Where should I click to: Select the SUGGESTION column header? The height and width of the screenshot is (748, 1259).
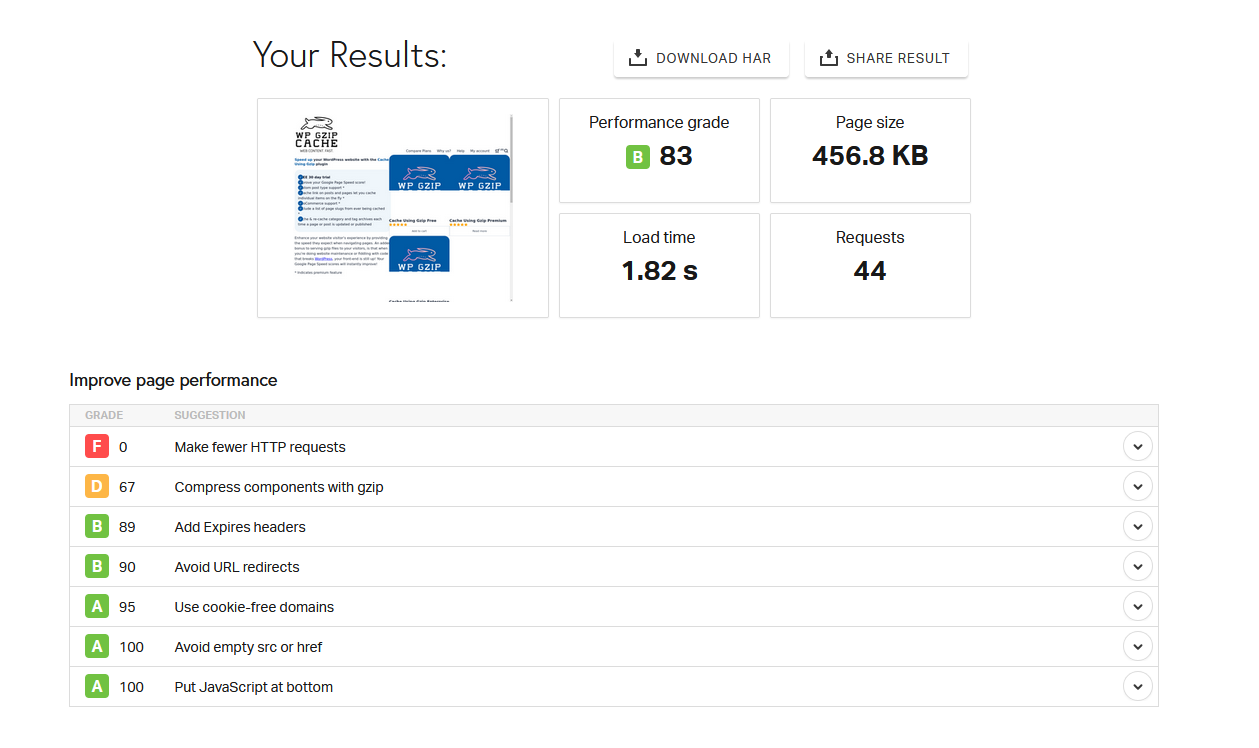[x=208, y=415]
